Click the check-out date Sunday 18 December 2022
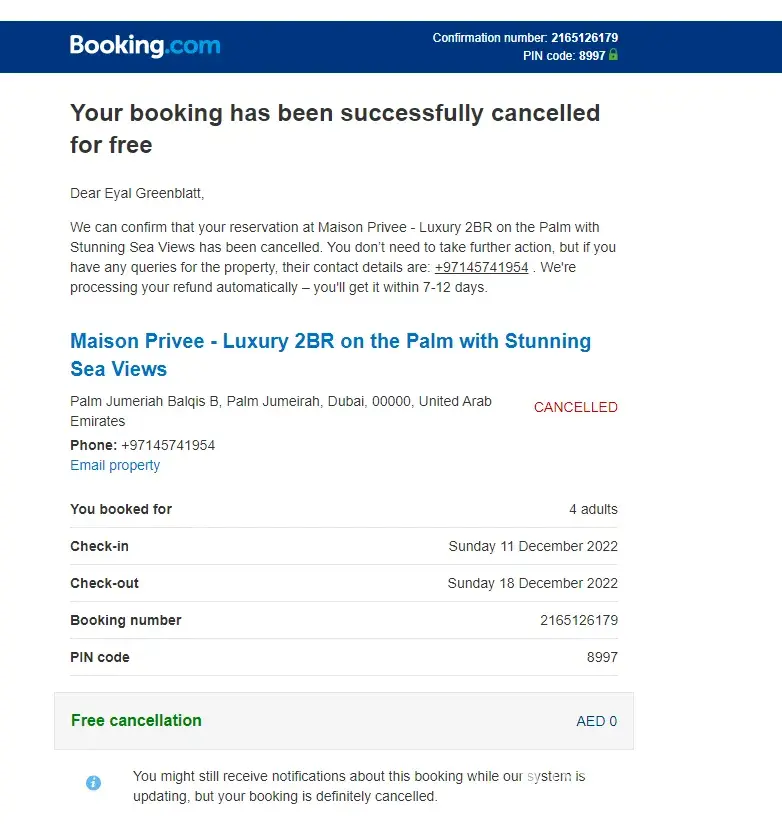The image size is (782, 824). coord(532,583)
